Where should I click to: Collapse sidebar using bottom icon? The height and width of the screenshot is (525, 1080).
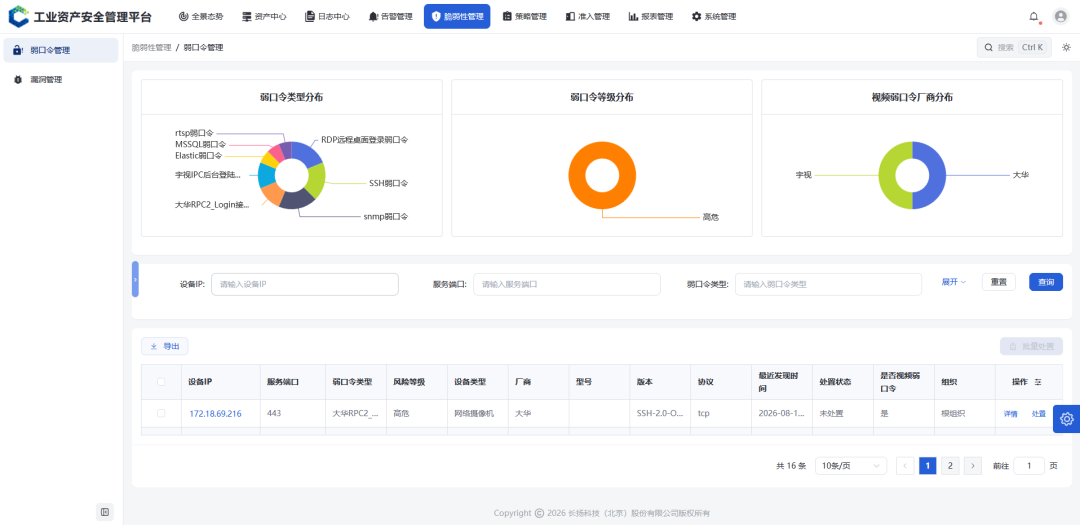[x=105, y=512]
